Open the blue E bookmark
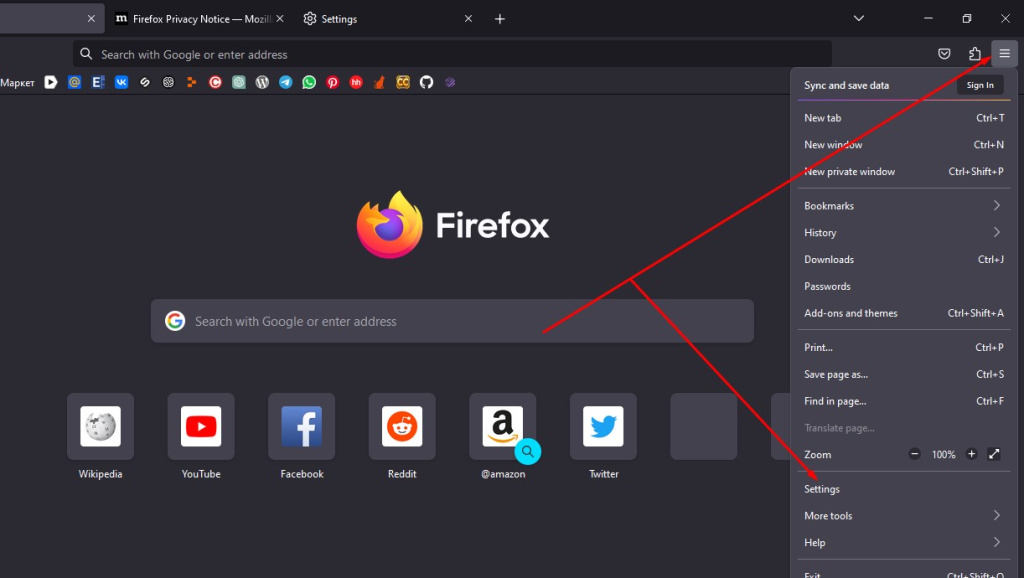 click(x=98, y=82)
